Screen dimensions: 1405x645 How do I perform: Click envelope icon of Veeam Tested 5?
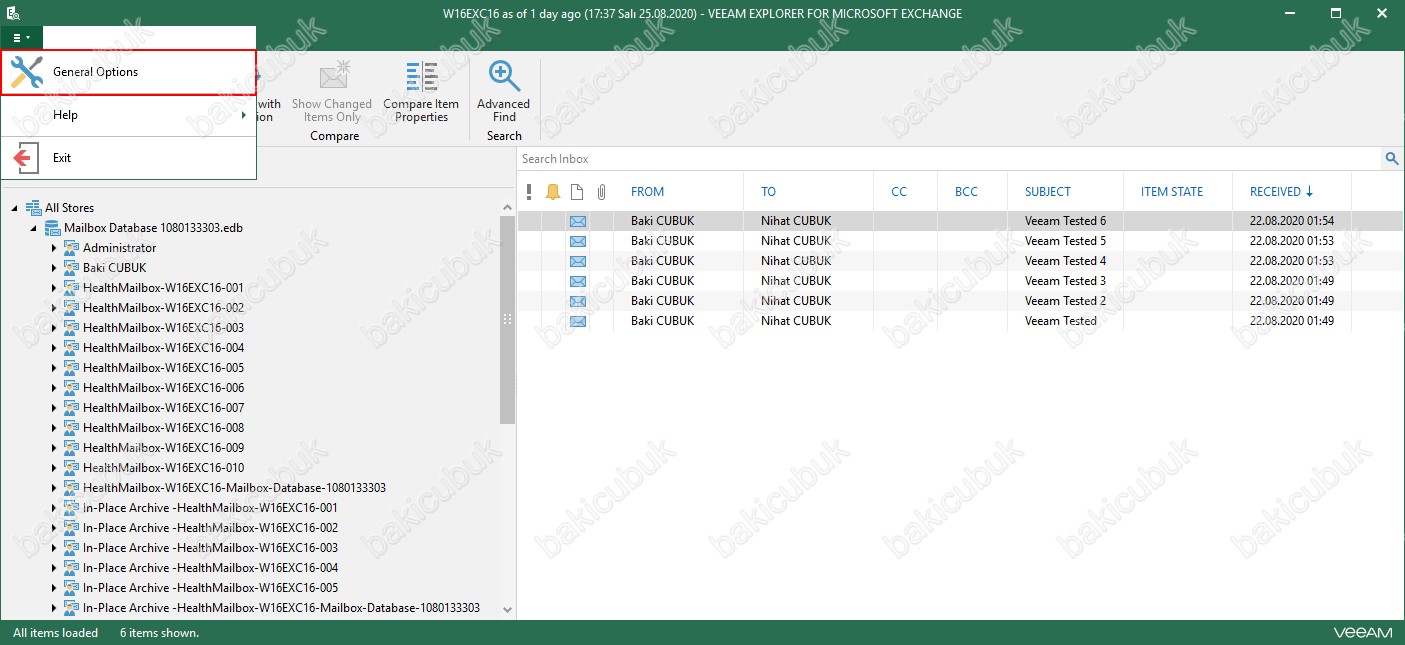[x=578, y=241]
